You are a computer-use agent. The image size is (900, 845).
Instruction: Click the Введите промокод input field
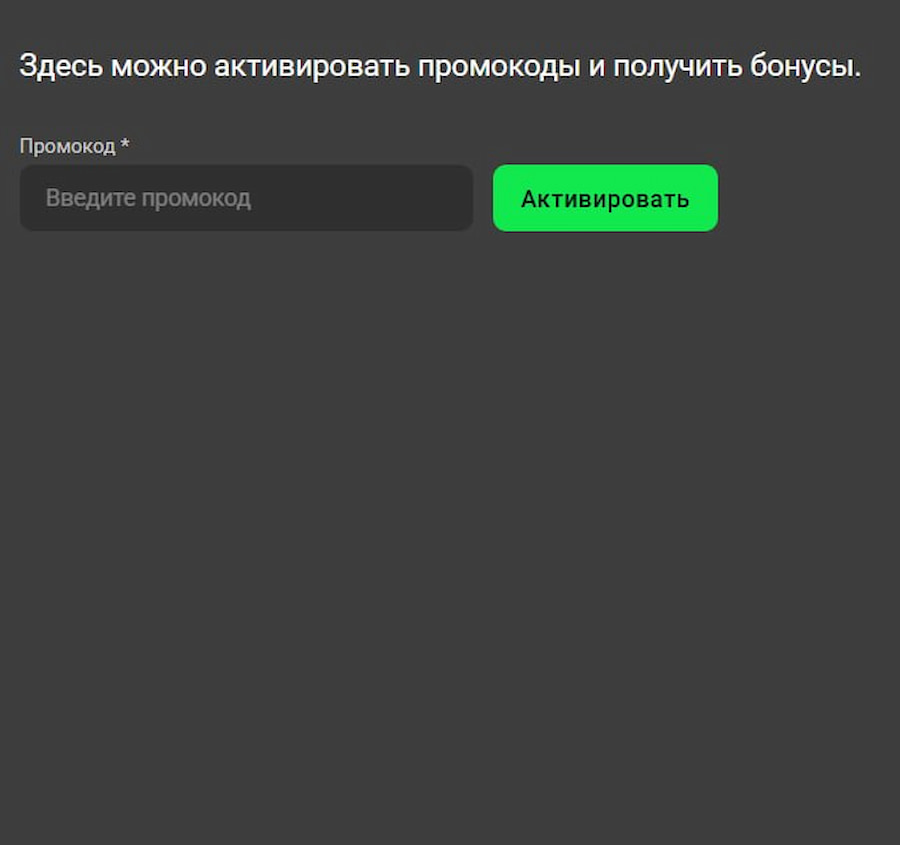tap(246, 198)
